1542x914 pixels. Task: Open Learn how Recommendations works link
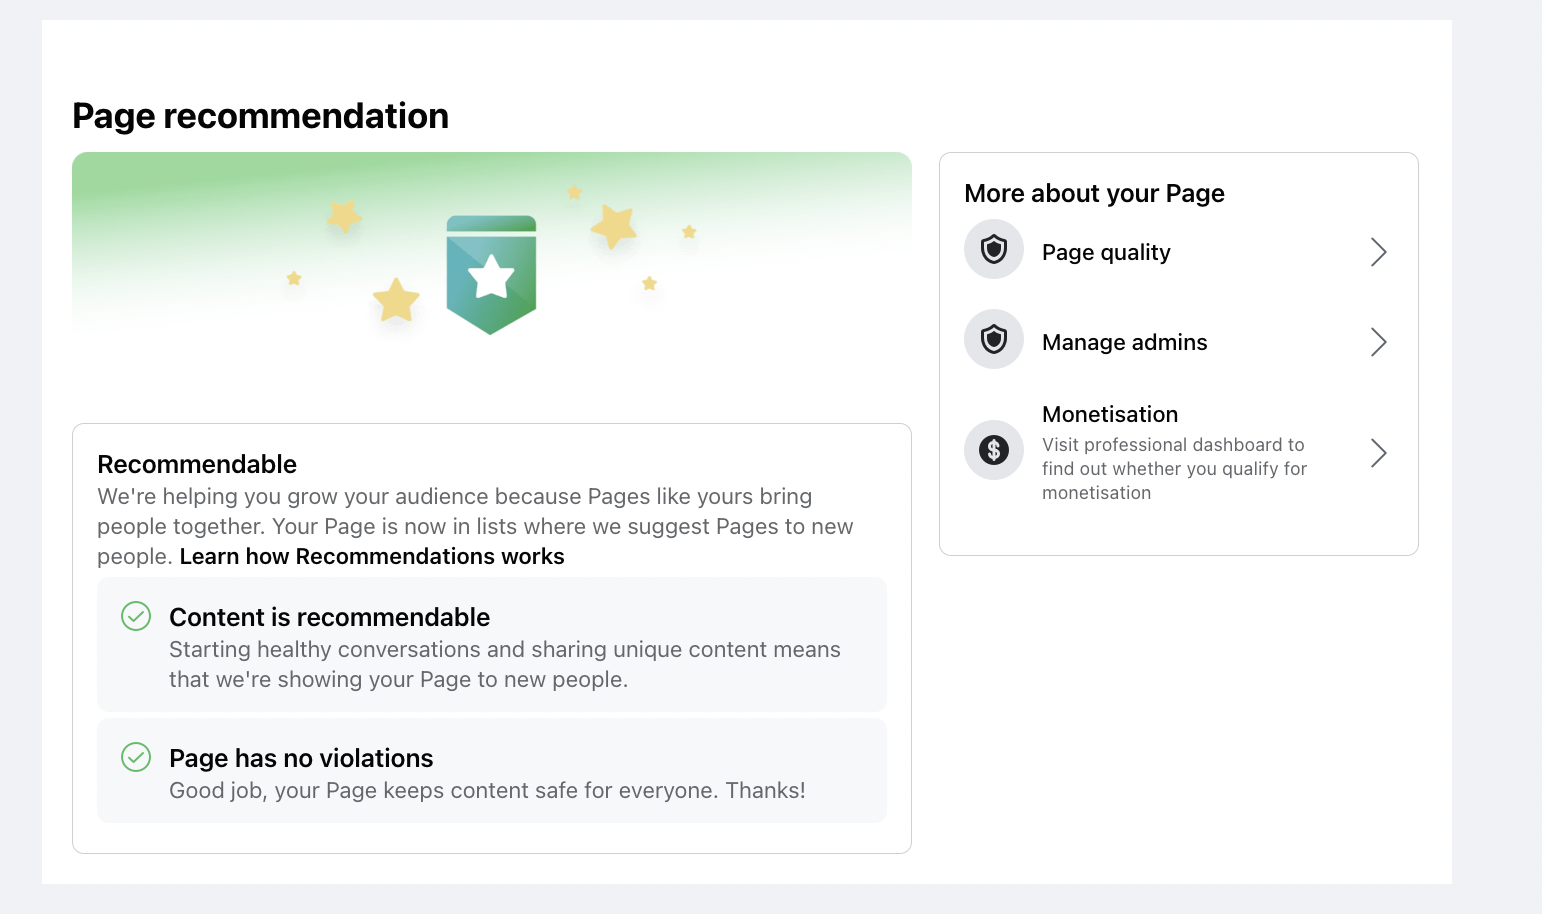coord(372,556)
